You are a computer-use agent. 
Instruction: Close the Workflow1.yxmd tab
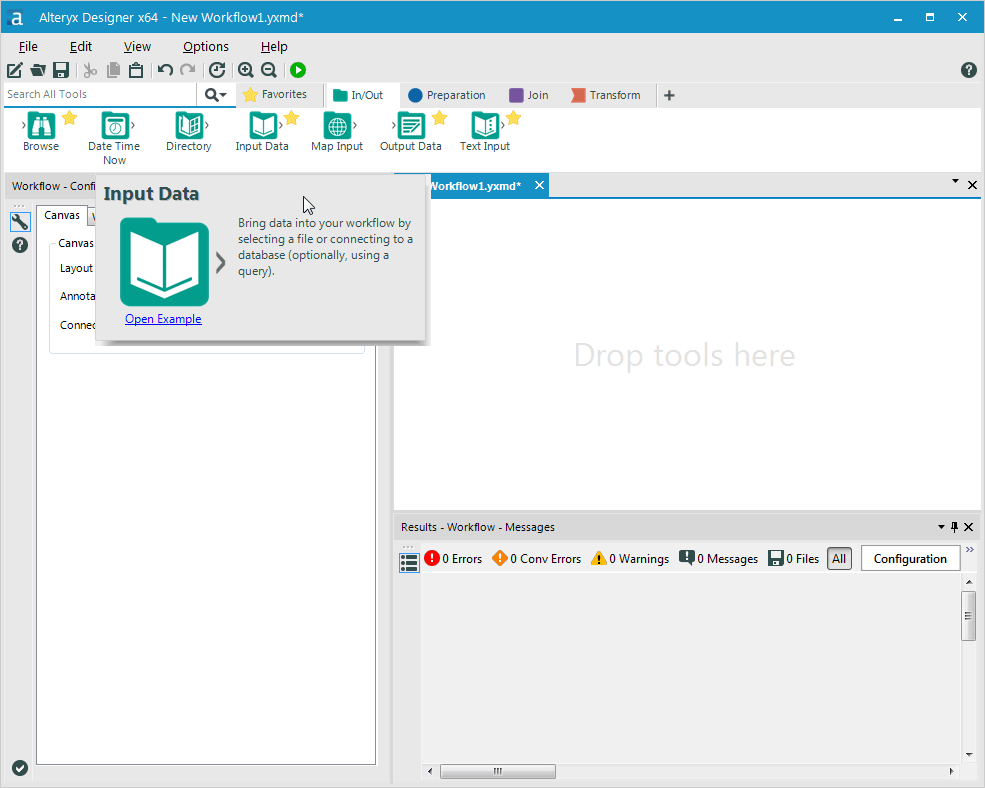pos(539,185)
